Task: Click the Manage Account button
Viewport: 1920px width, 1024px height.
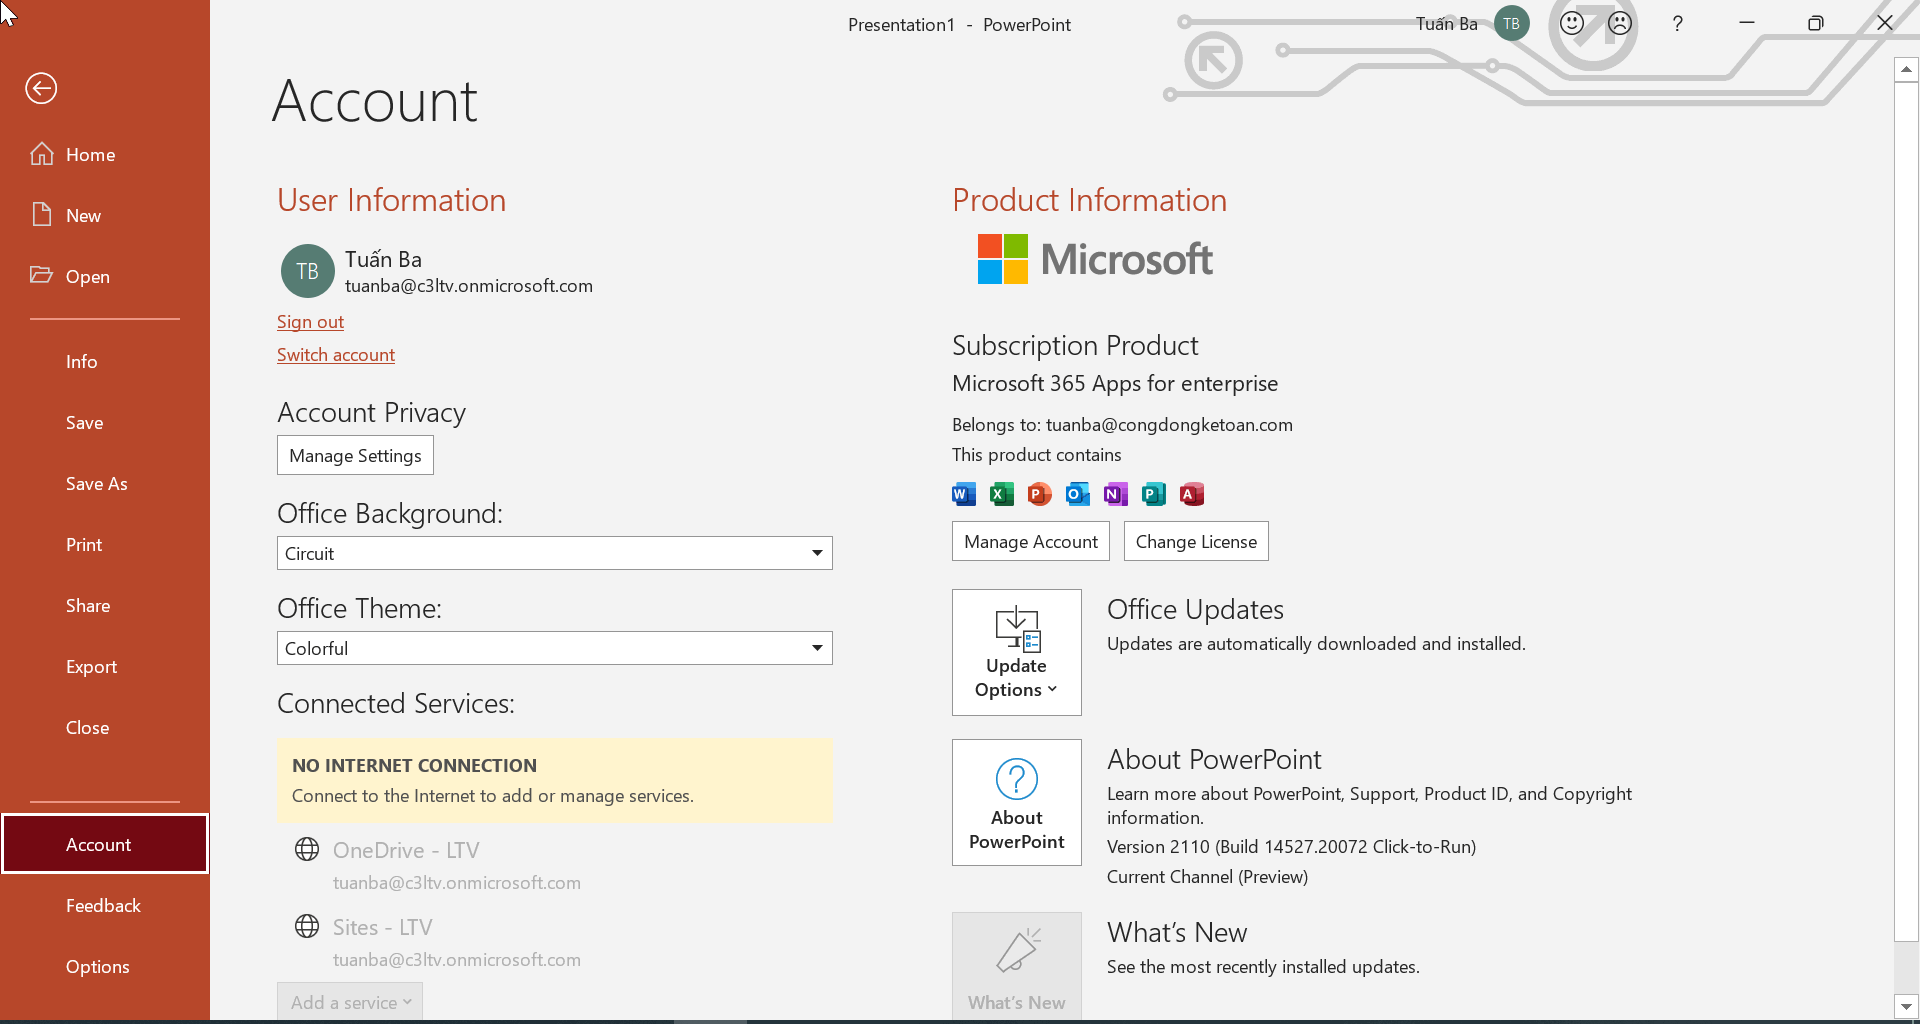Action: point(1031,541)
